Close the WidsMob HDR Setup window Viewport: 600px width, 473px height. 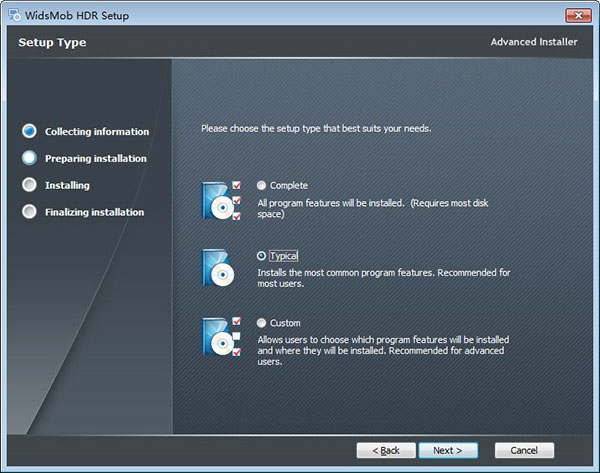tap(578, 15)
